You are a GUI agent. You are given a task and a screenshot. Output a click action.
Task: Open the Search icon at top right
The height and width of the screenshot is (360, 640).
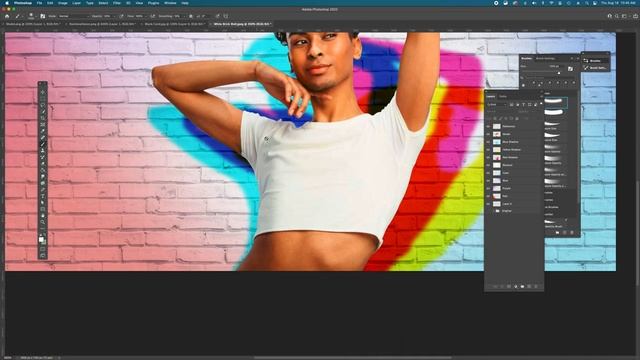coord(617,16)
